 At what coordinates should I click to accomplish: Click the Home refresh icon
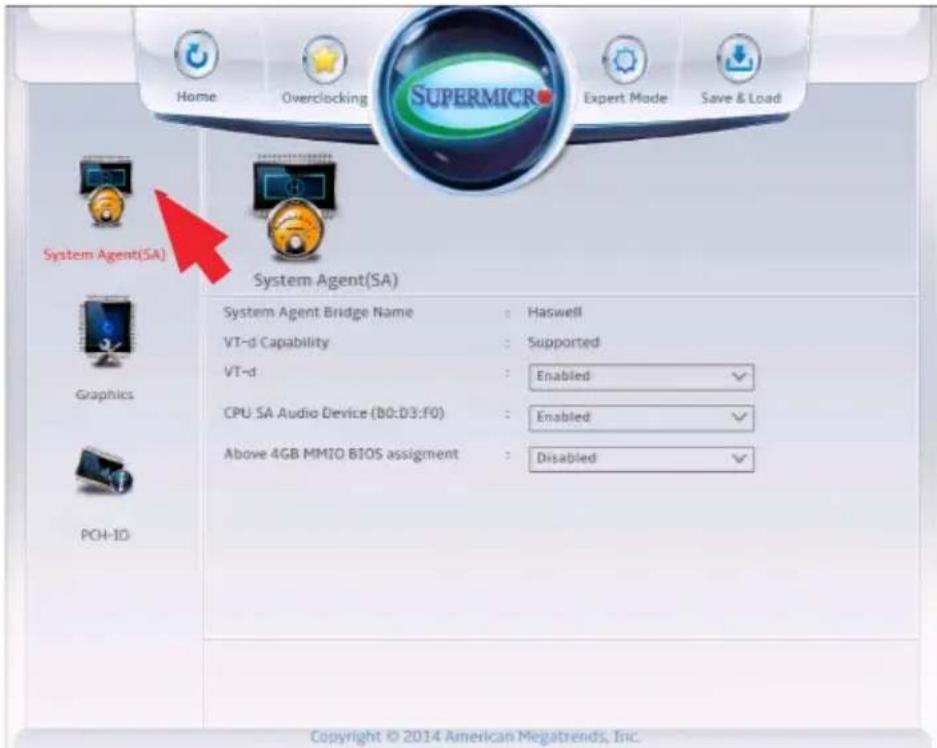point(197,56)
